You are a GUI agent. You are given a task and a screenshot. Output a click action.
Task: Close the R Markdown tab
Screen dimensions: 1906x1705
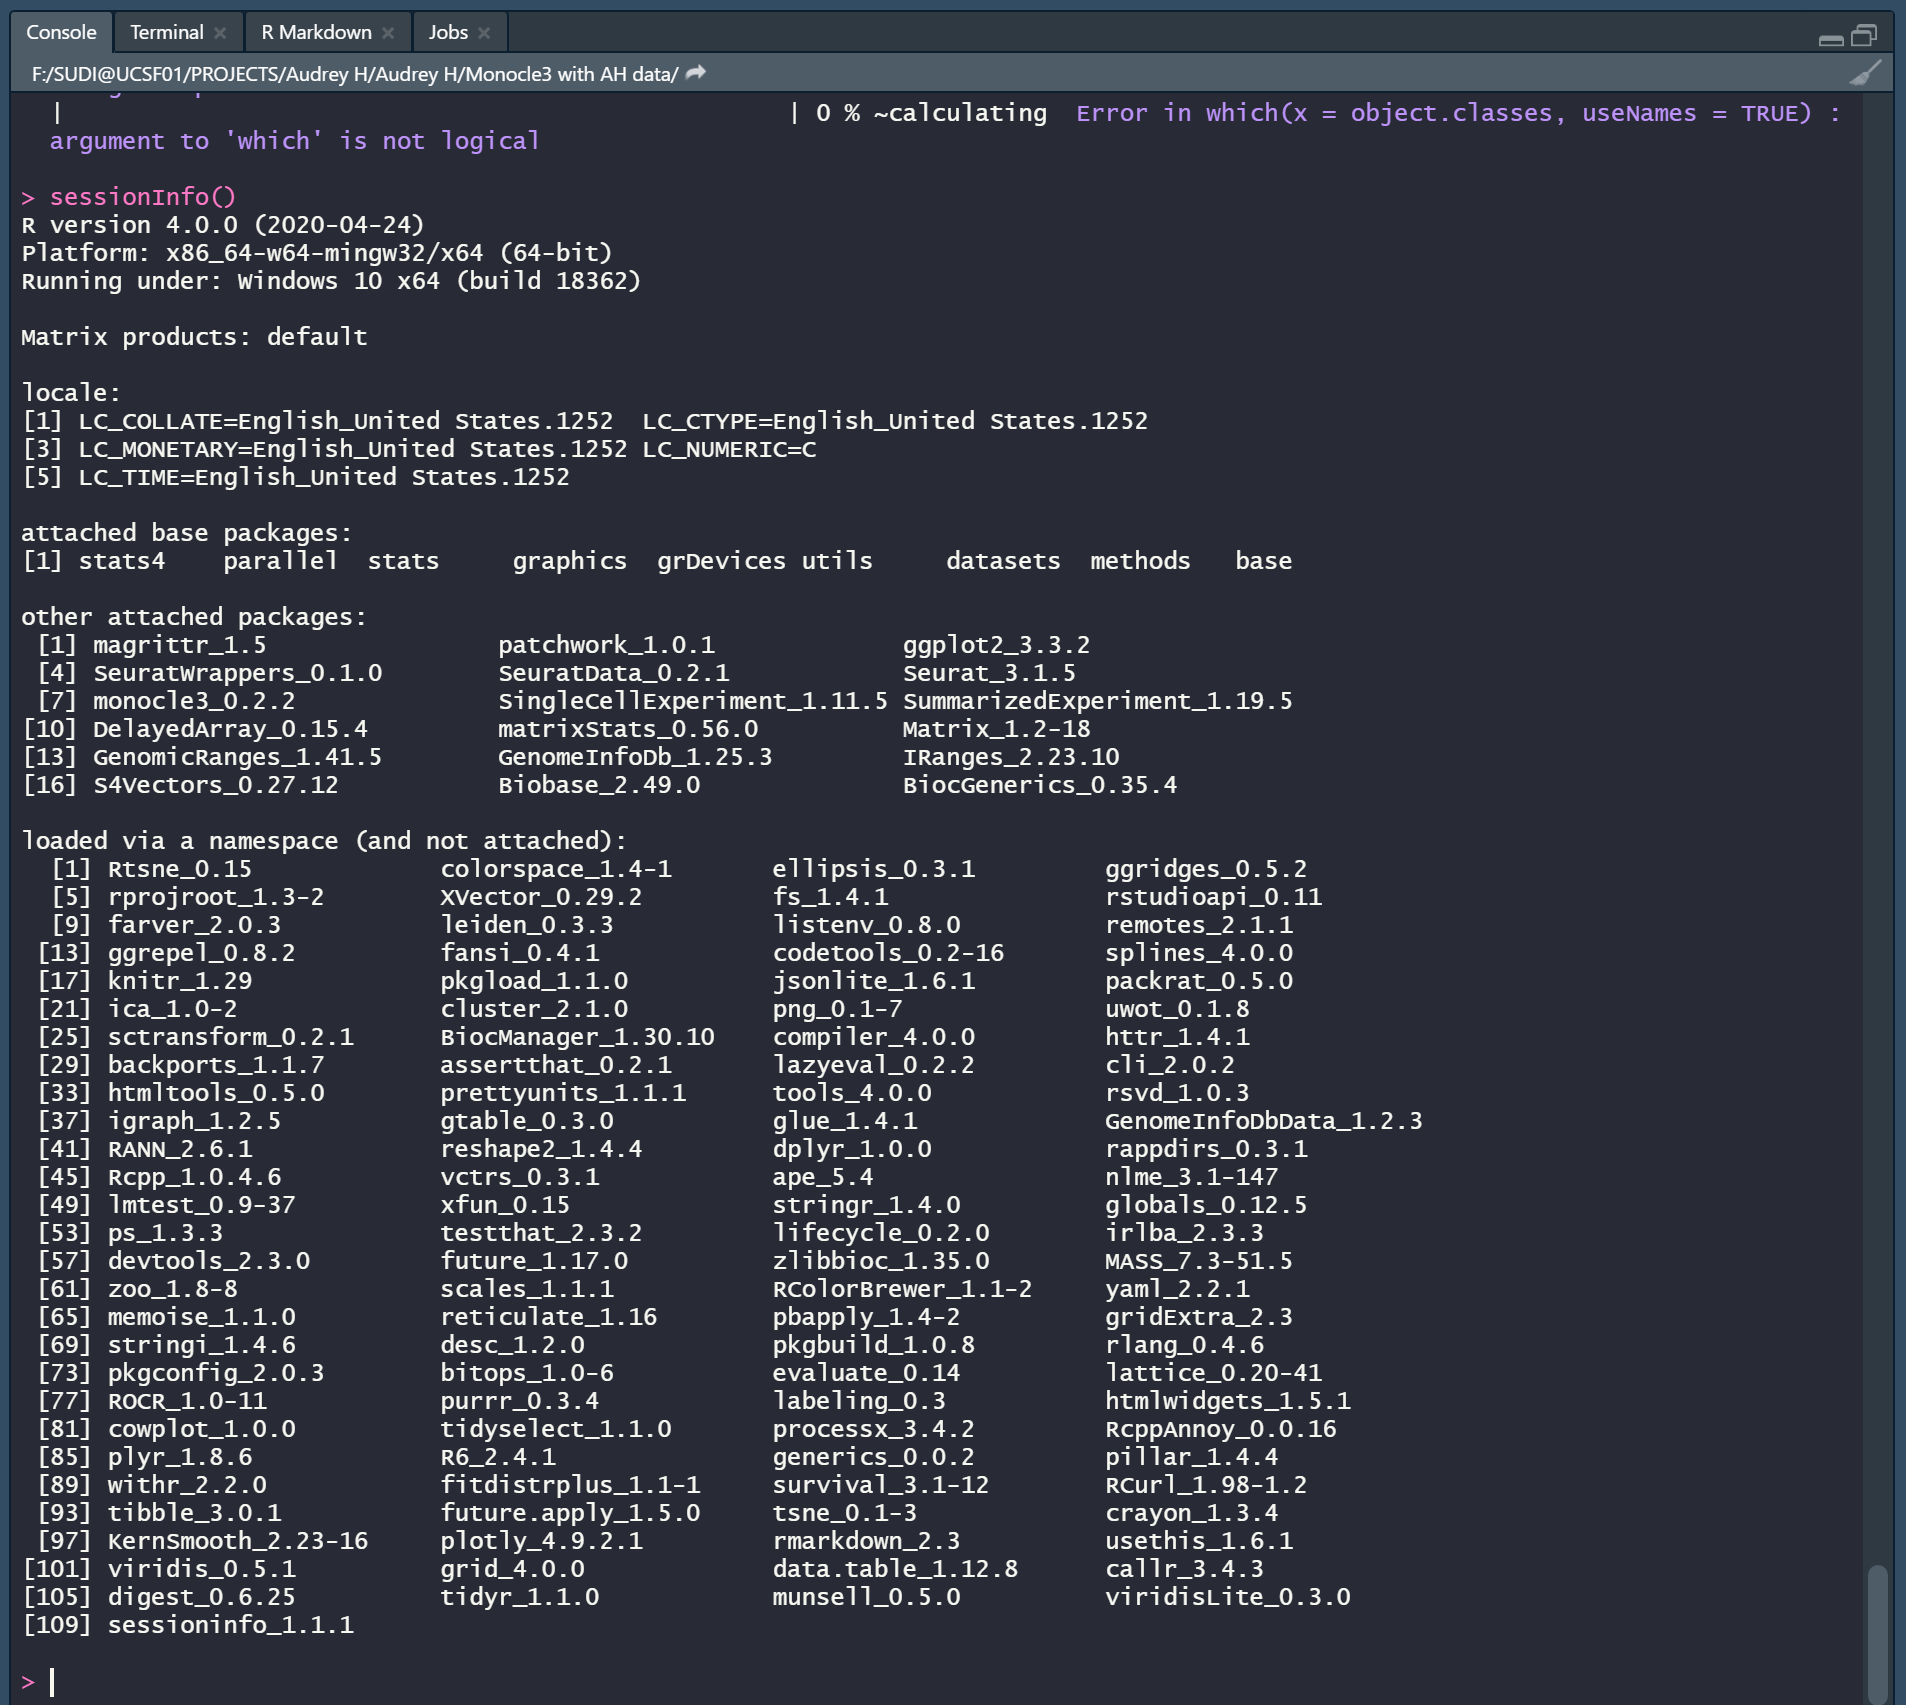390,32
